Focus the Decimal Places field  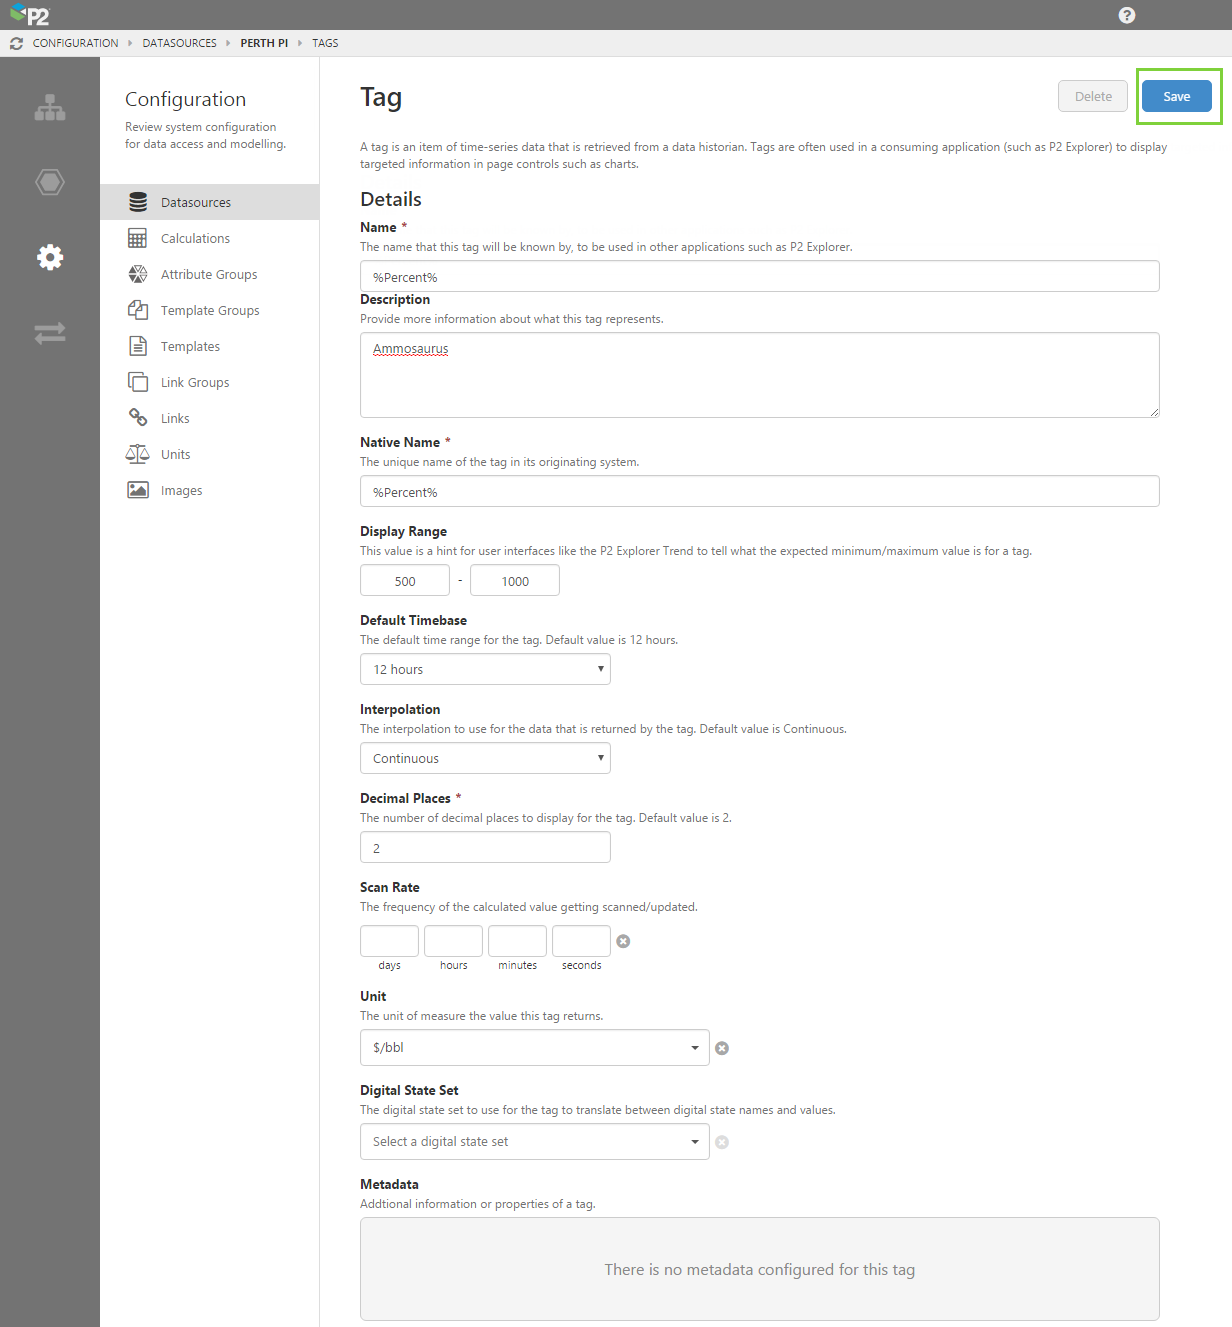pyautogui.click(x=485, y=847)
